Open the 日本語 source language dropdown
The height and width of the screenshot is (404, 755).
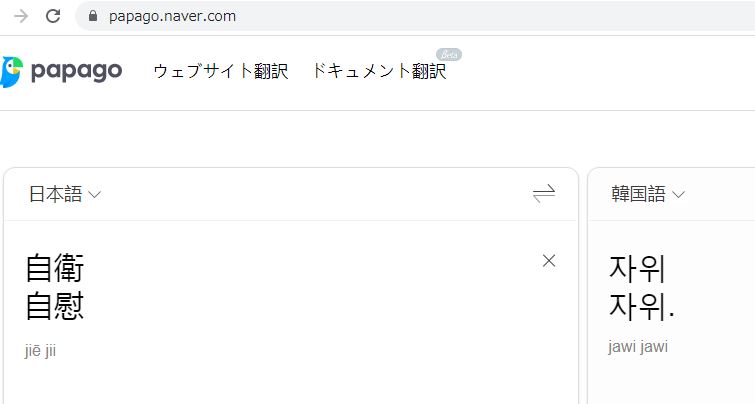click(x=65, y=194)
